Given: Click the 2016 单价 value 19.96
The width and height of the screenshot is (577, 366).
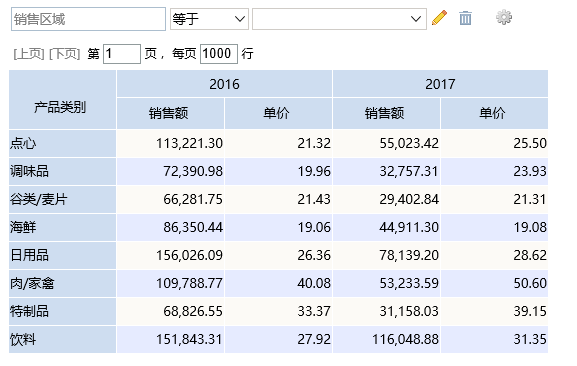Looking at the screenshot, I should click(314, 171).
